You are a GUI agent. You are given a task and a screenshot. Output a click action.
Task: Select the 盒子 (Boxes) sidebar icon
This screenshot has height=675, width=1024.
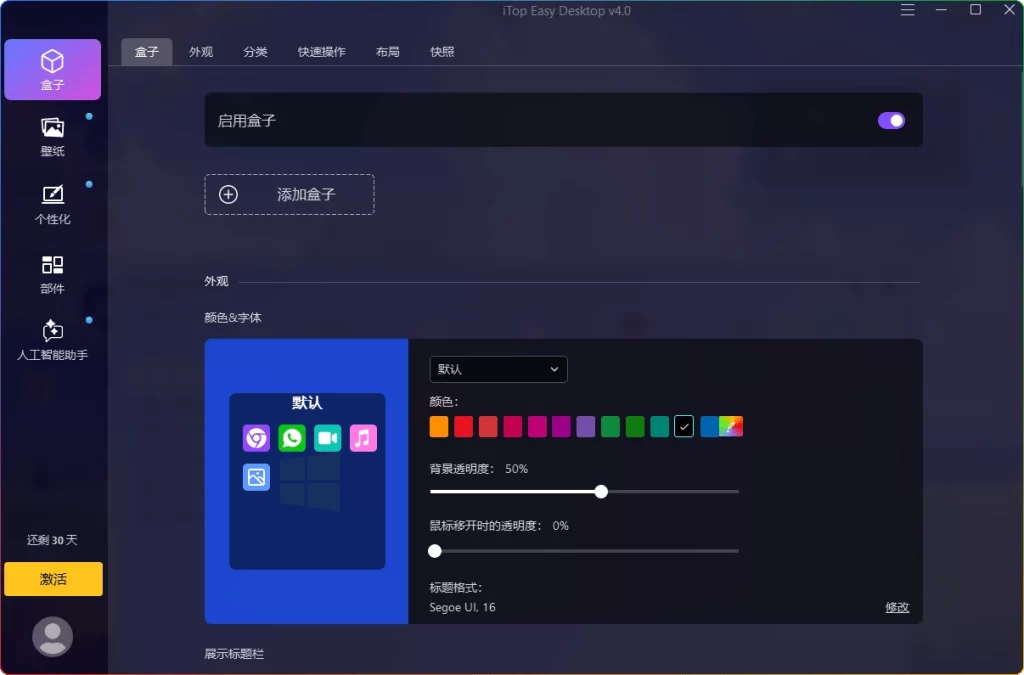tap(52, 68)
